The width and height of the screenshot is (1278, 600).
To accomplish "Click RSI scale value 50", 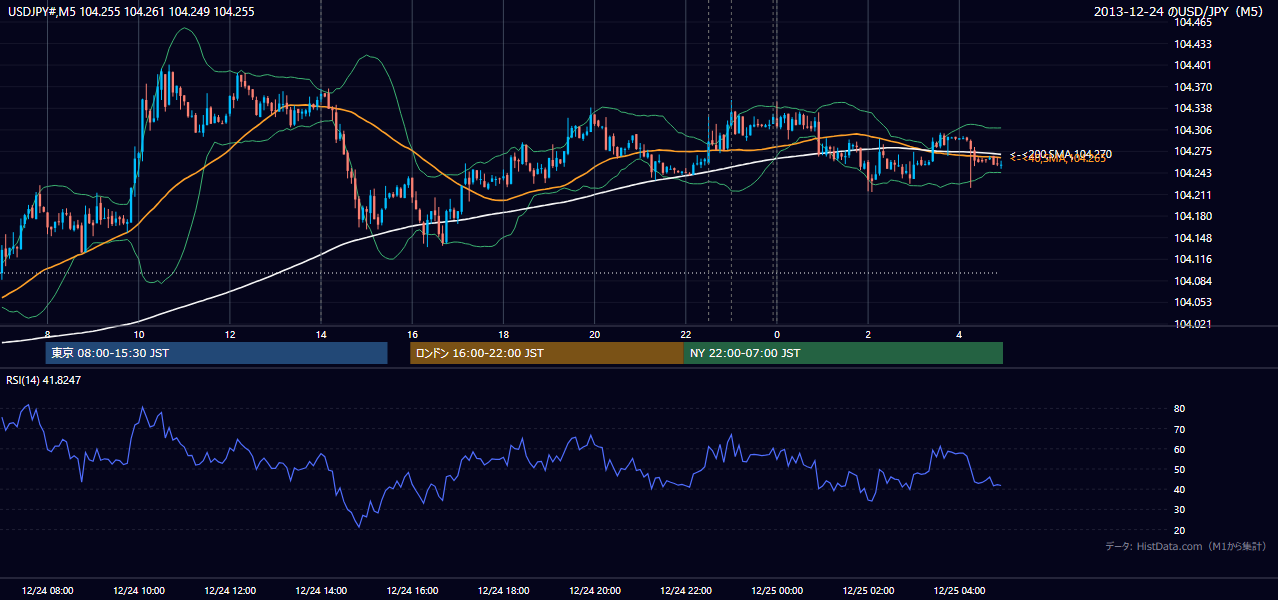I will pyautogui.click(x=1180, y=469).
